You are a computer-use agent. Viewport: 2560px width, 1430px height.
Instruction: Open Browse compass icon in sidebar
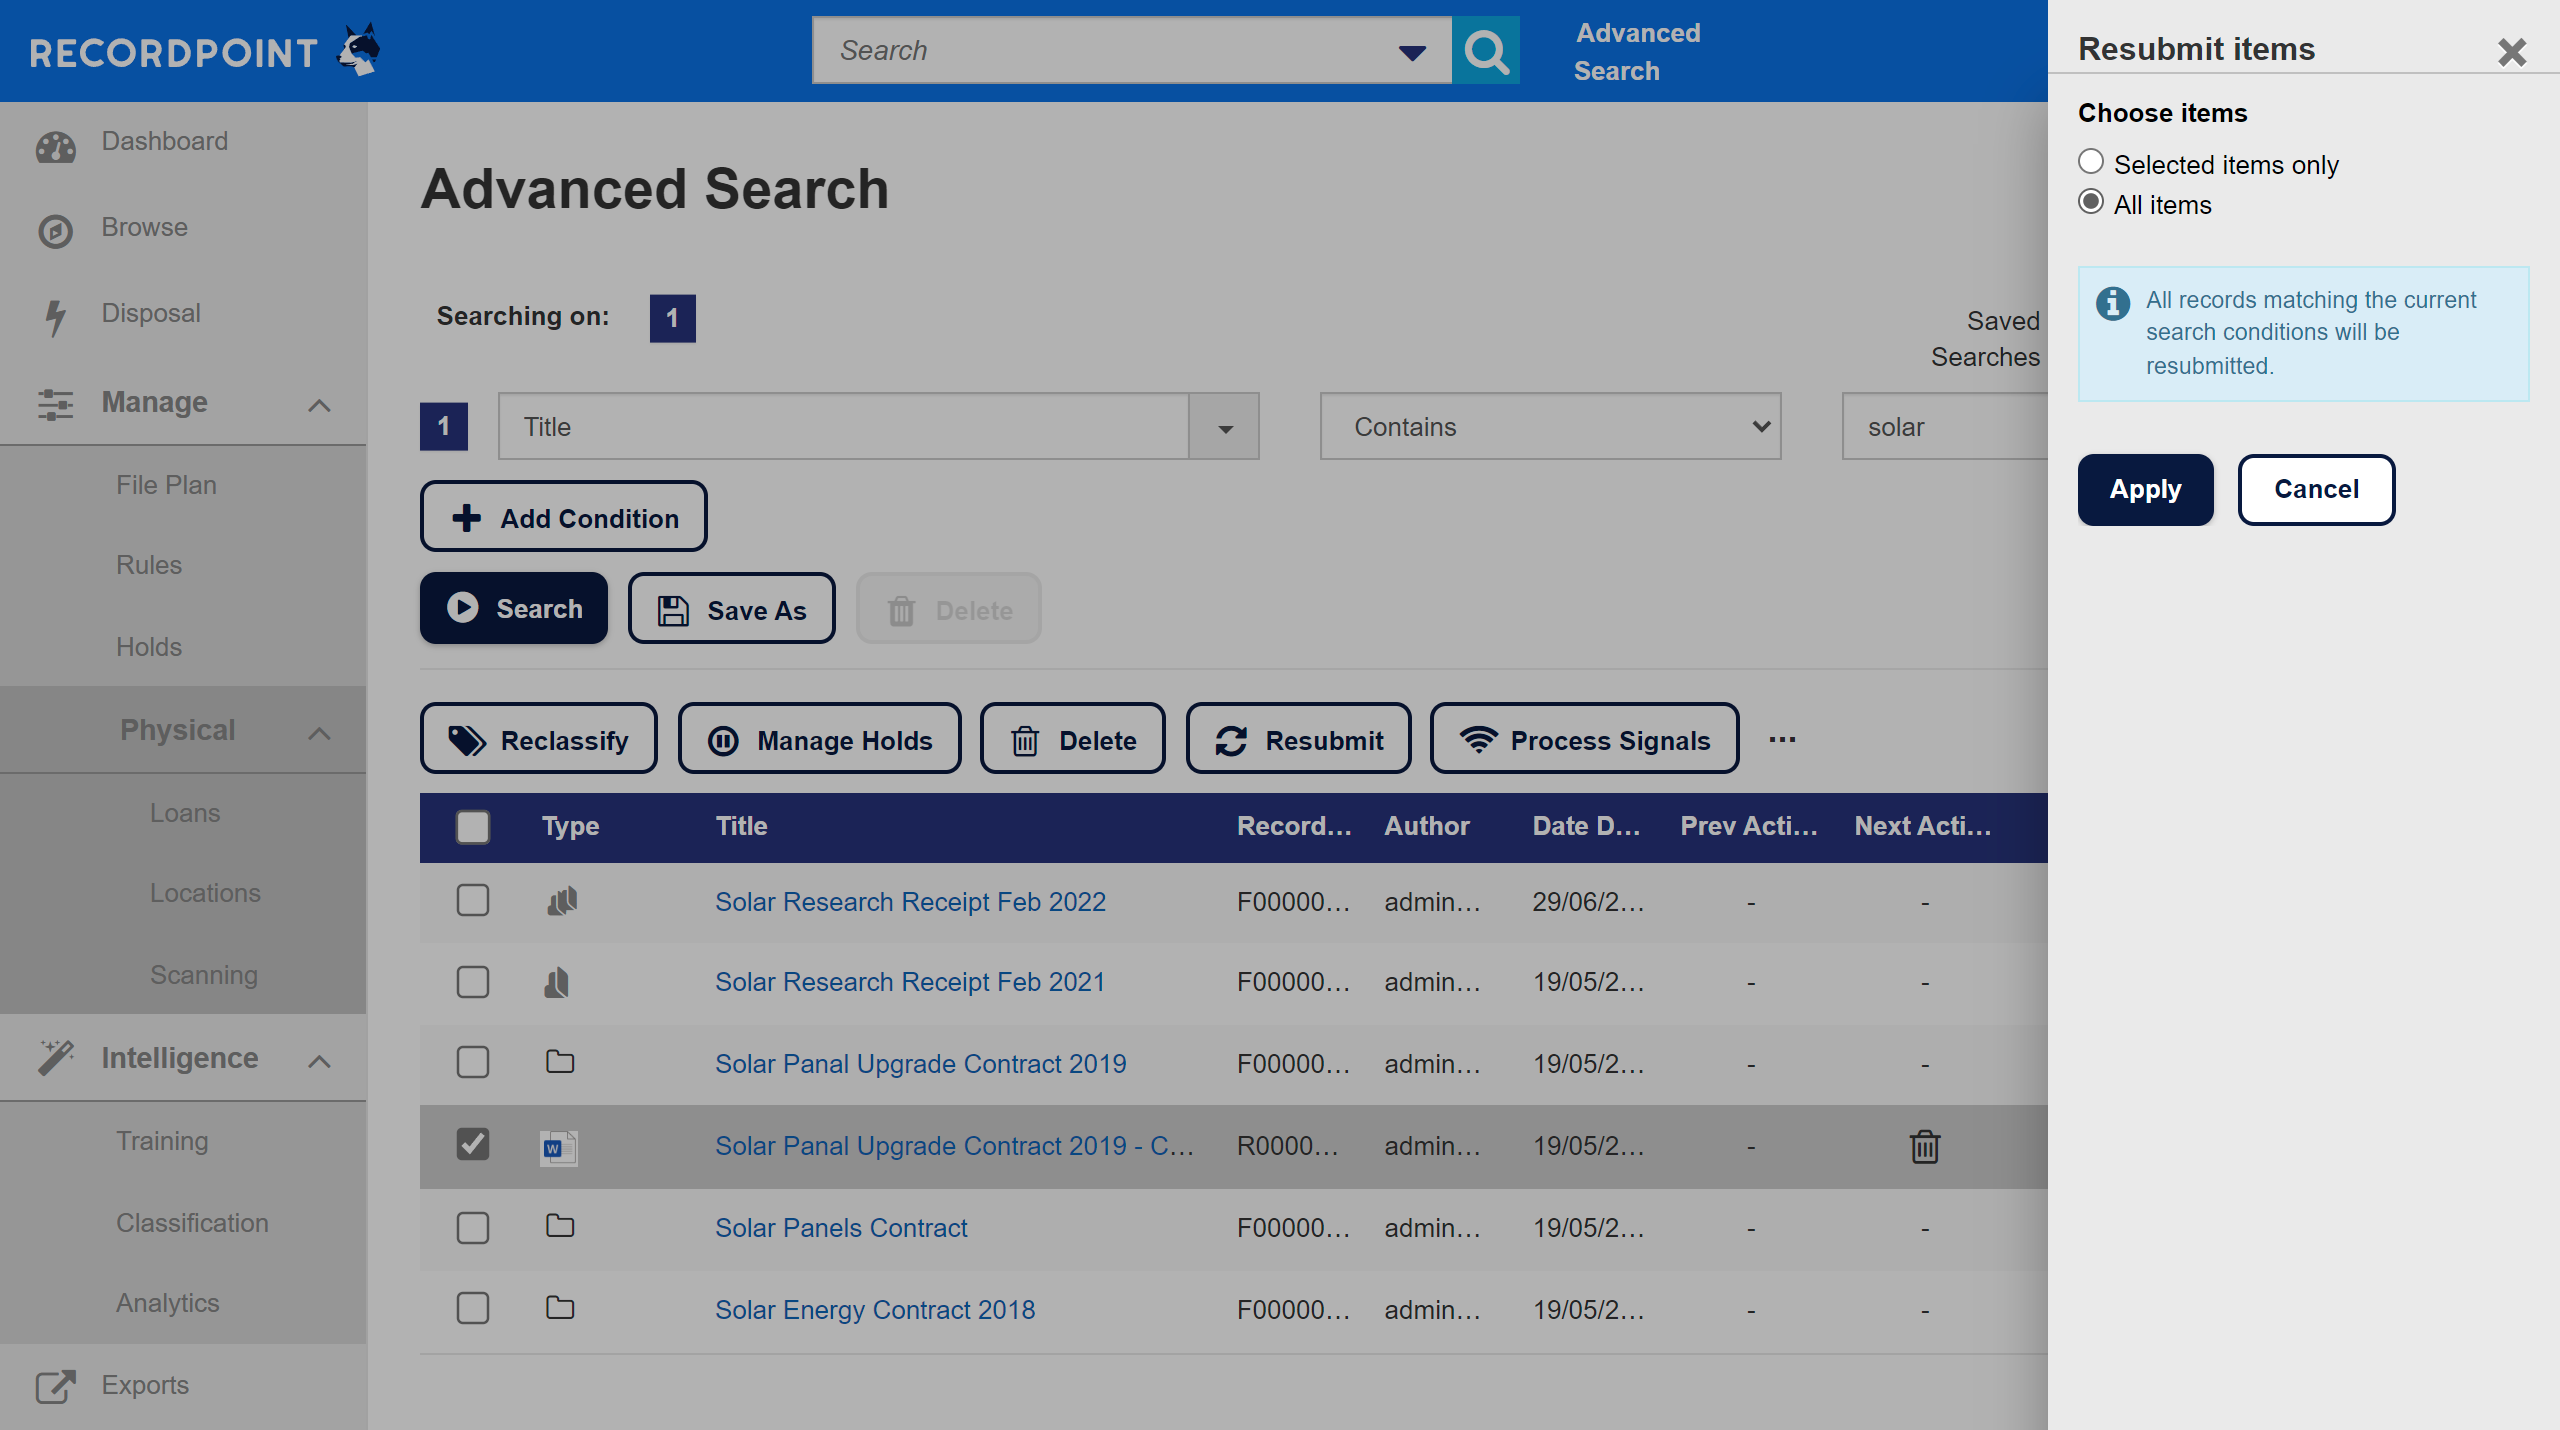click(x=55, y=230)
